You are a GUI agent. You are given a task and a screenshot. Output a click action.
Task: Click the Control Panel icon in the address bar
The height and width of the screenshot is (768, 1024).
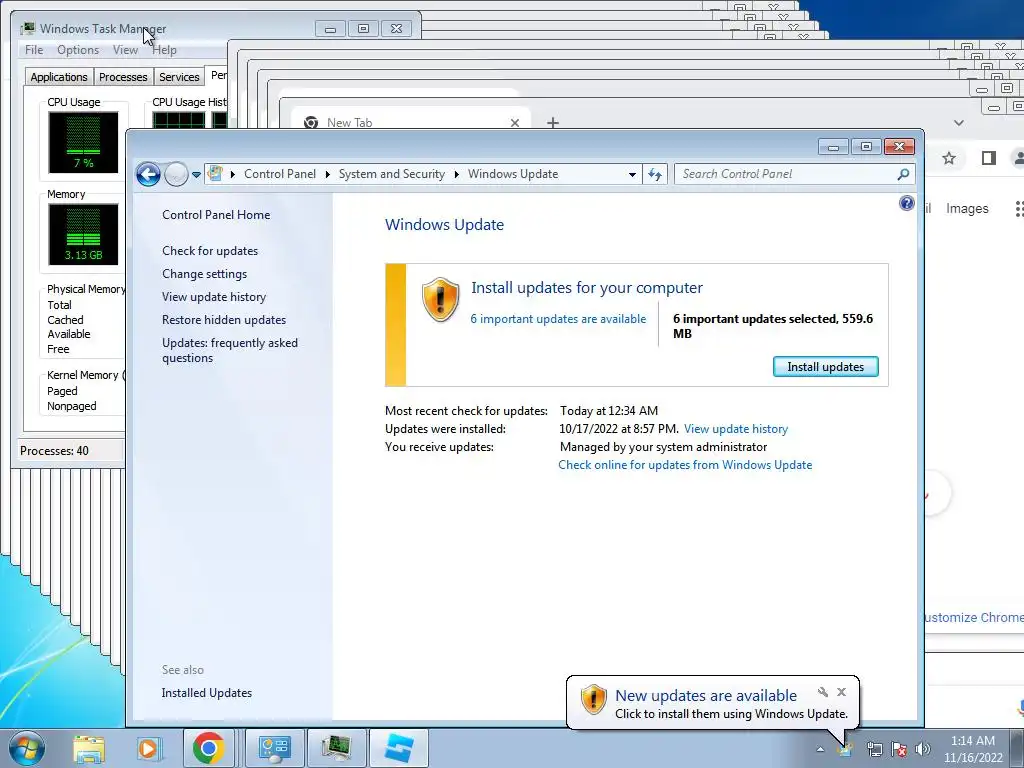click(215, 174)
